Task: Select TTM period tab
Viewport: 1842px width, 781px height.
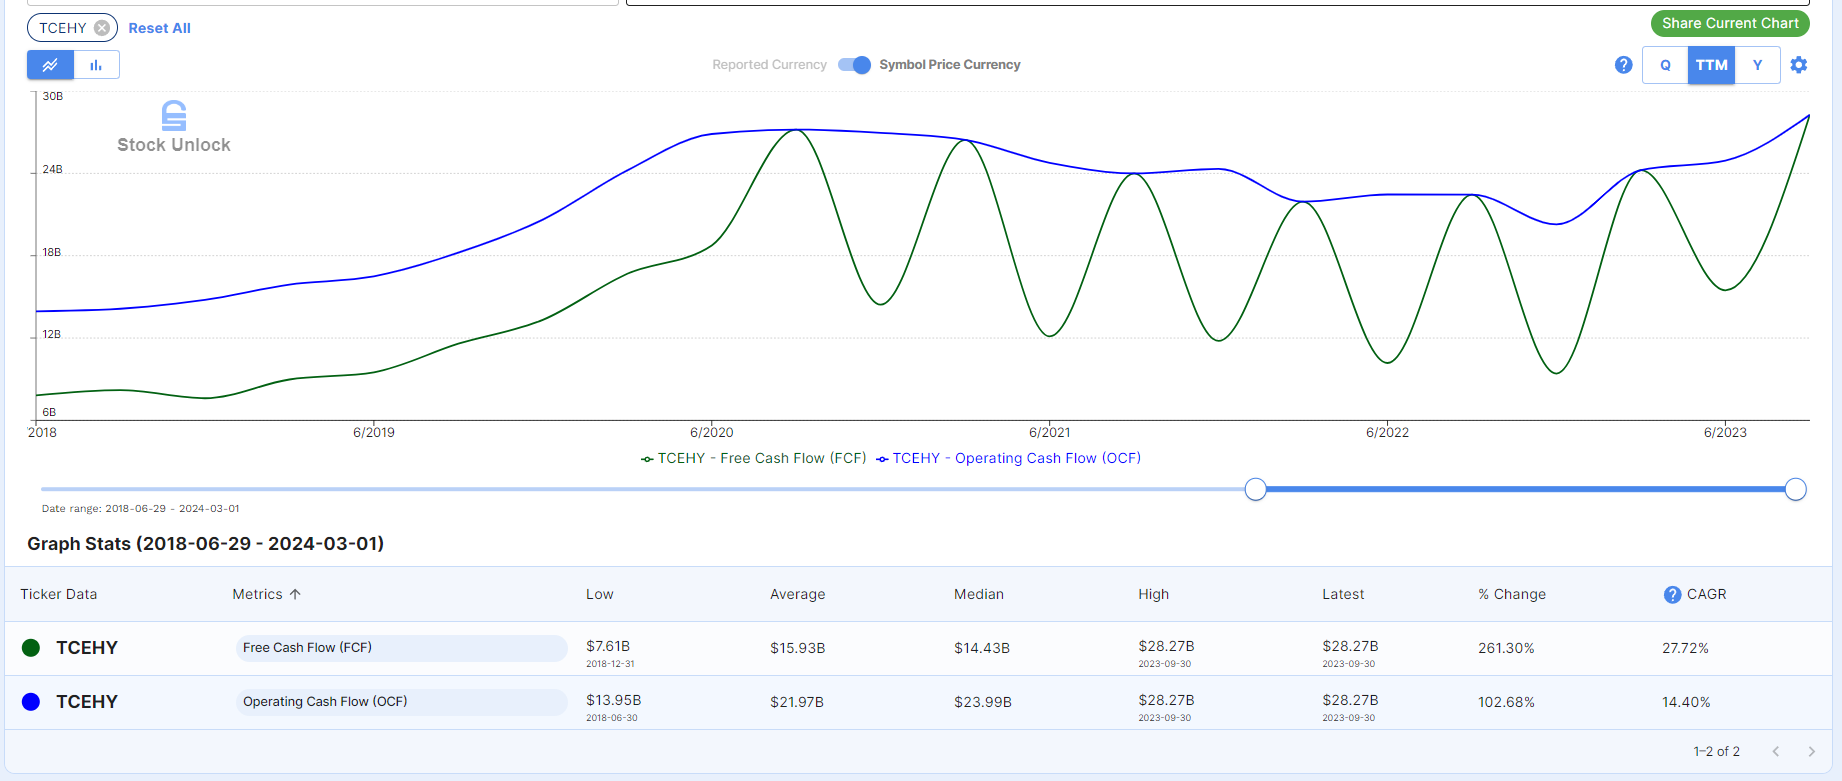Action: (1711, 65)
